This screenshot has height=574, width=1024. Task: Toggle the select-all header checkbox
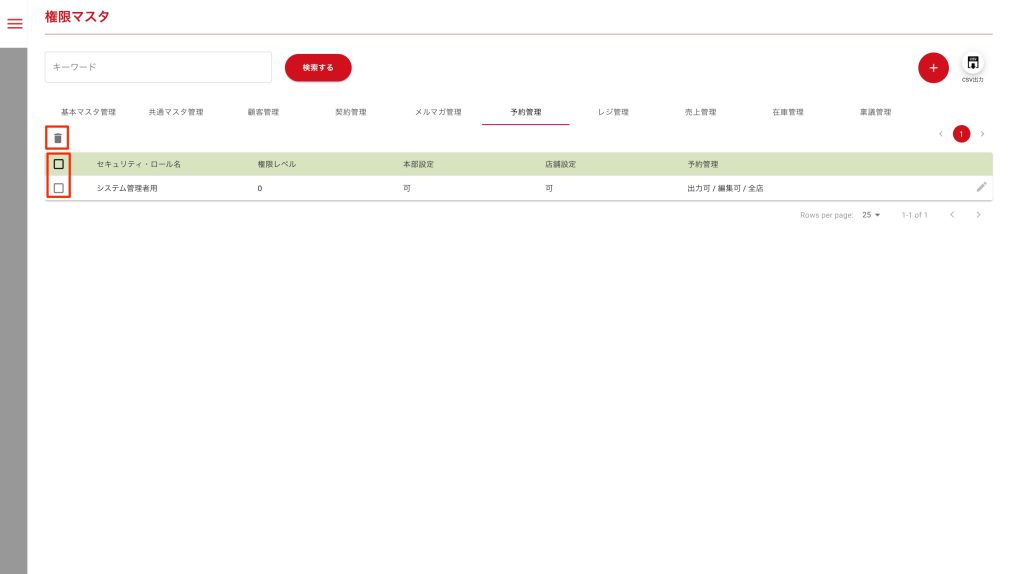tap(59, 164)
